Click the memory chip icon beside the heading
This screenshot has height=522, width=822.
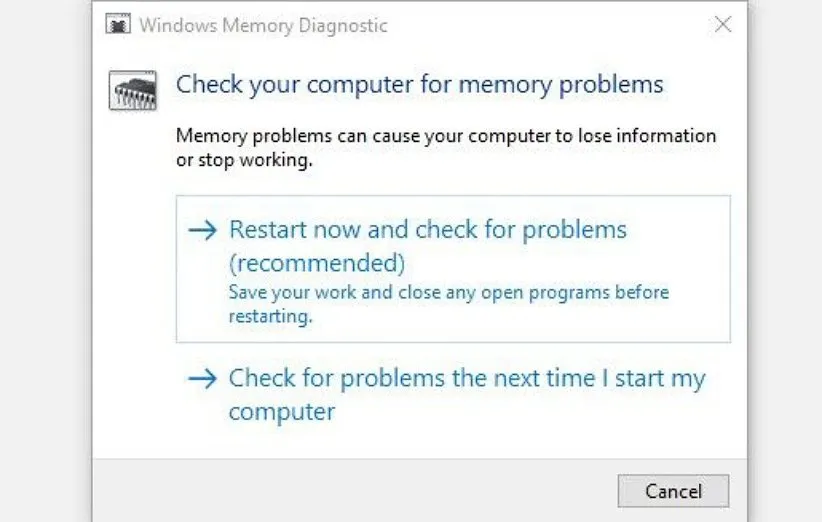coord(129,90)
